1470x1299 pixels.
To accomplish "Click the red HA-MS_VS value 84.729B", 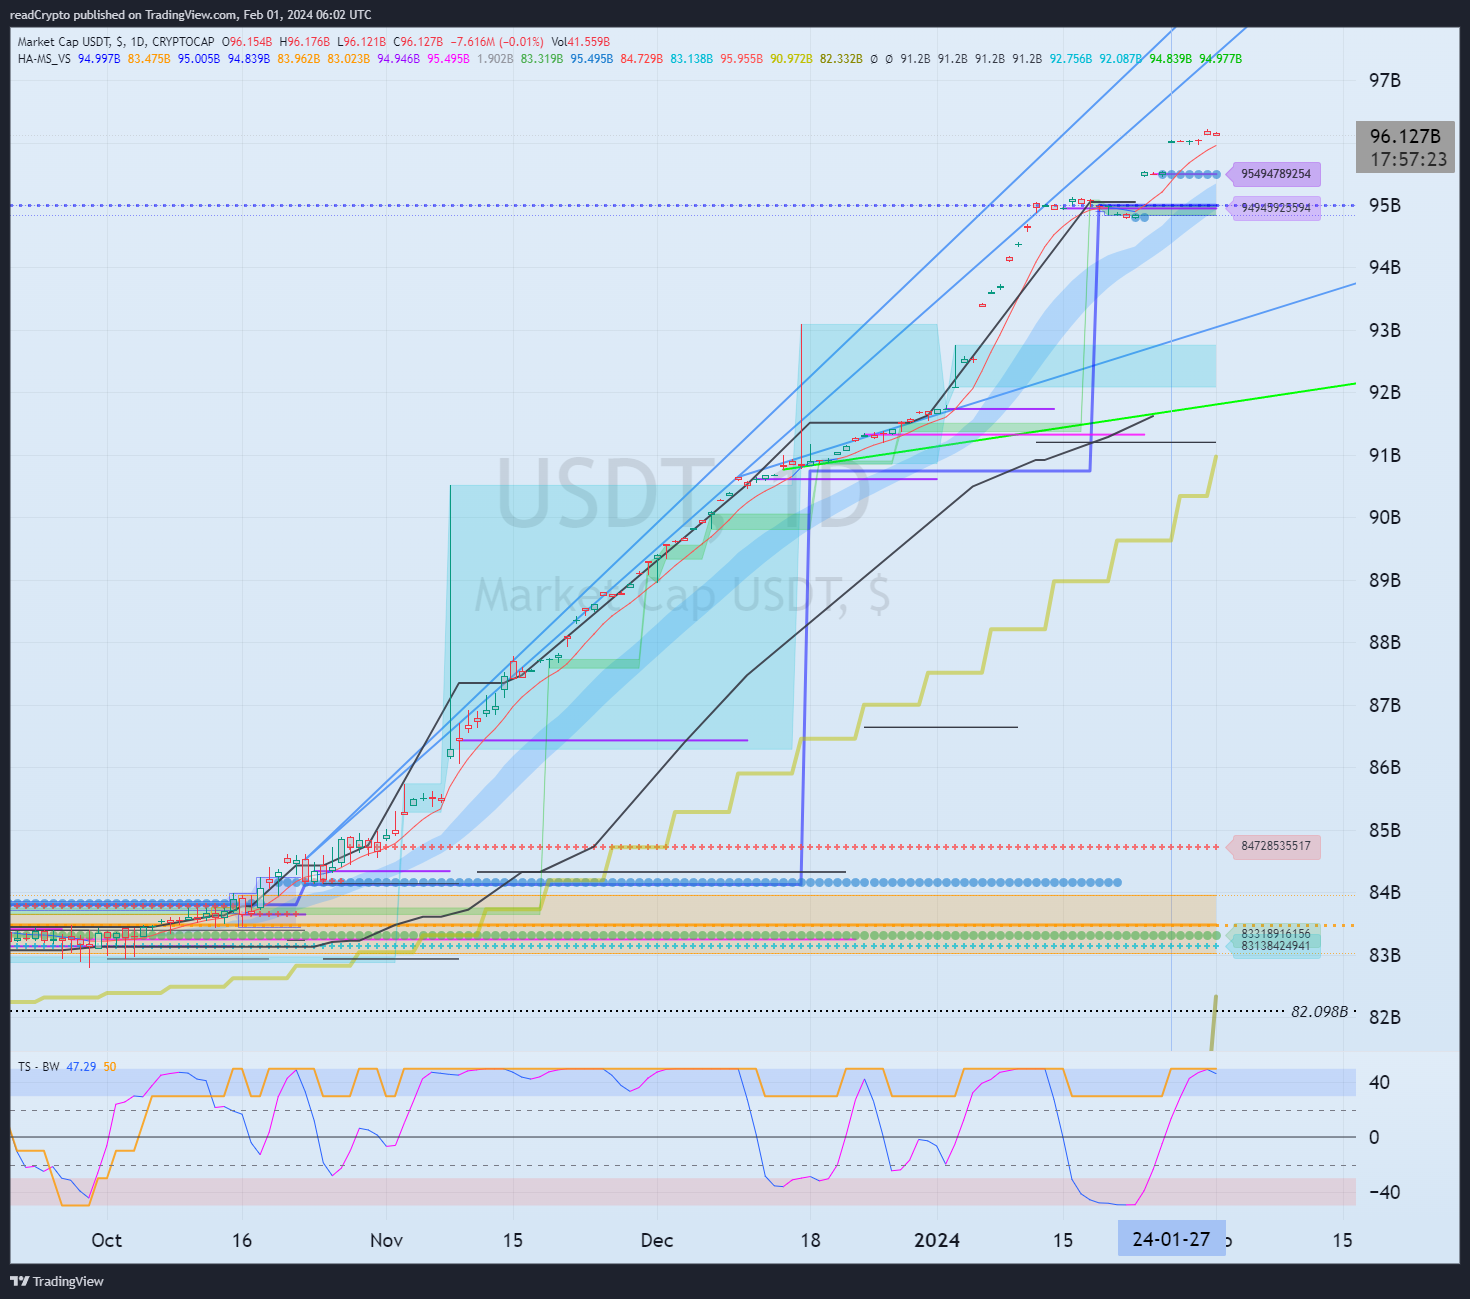I will (642, 59).
